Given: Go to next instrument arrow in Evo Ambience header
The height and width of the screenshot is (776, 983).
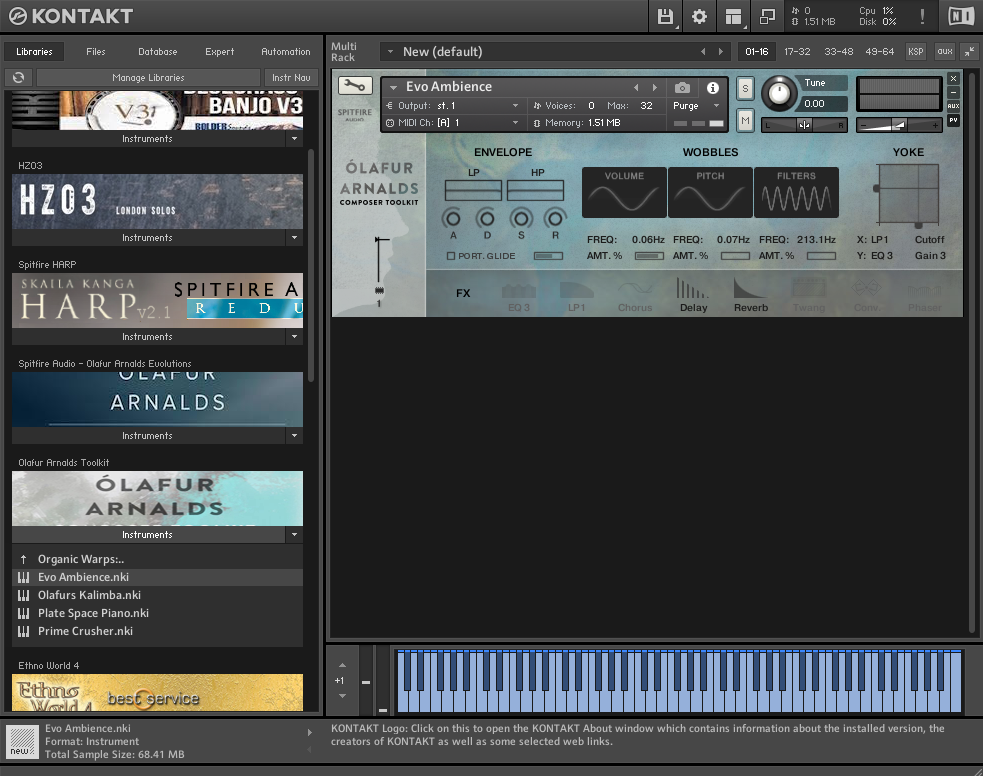Looking at the screenshot, I should pos(654,88).
